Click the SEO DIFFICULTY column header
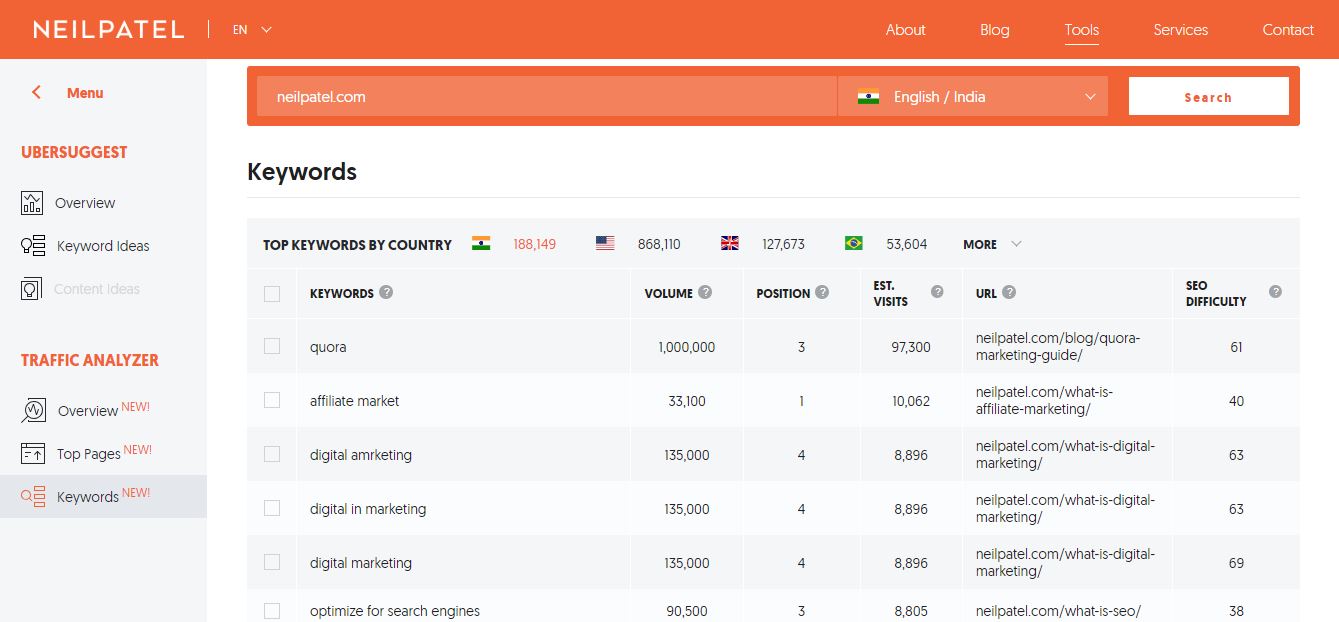This screenshot has height=622, width=1339. point(1216,293)
